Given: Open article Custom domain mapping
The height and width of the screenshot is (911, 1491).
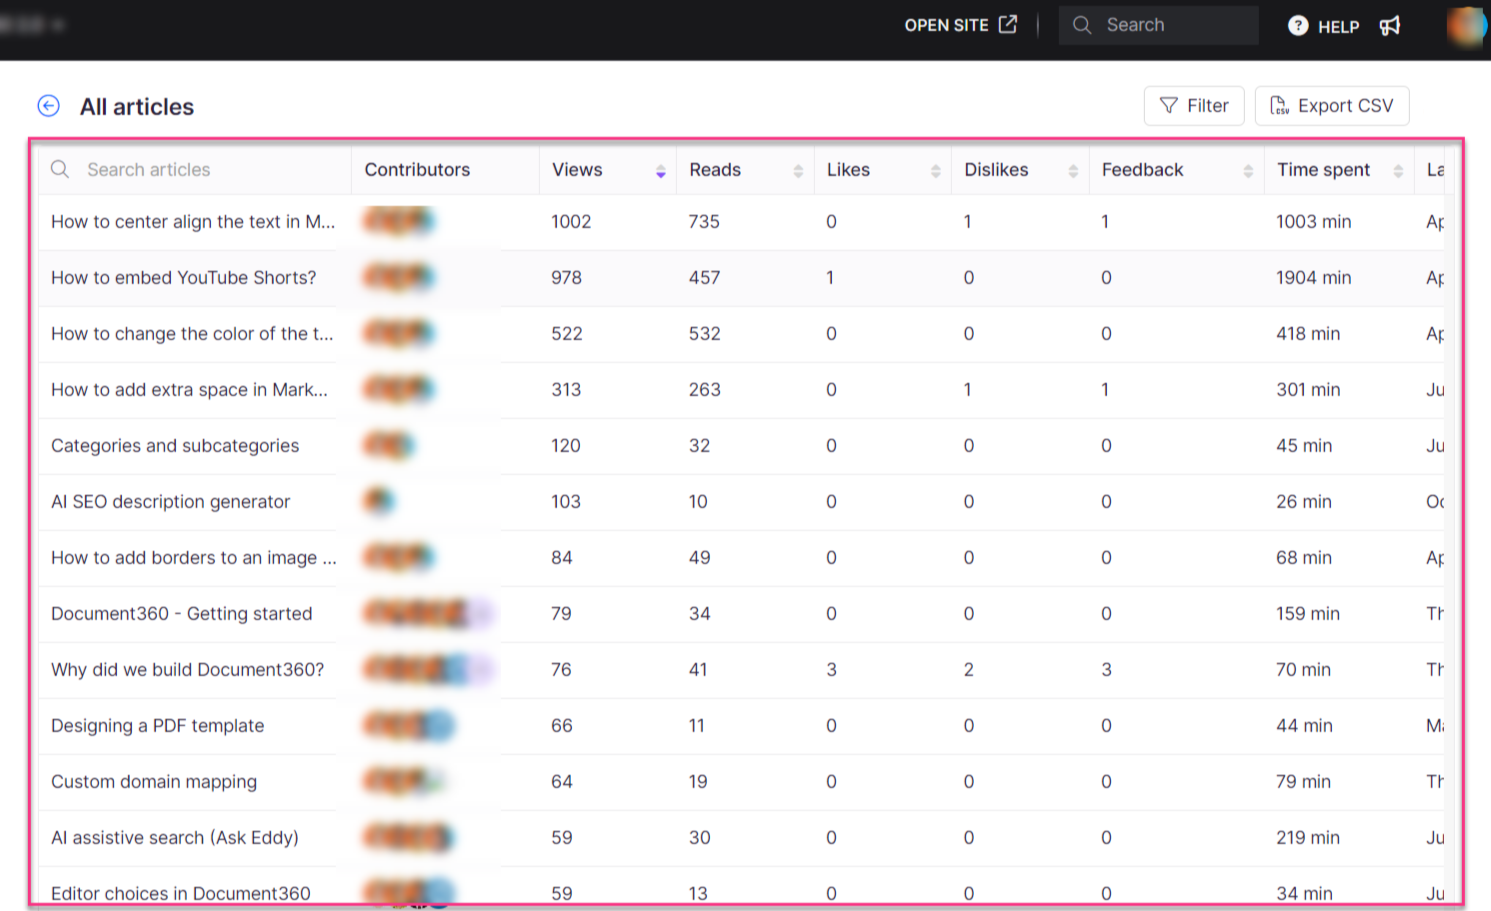Looking at the screenshot, I should (154, 781).
